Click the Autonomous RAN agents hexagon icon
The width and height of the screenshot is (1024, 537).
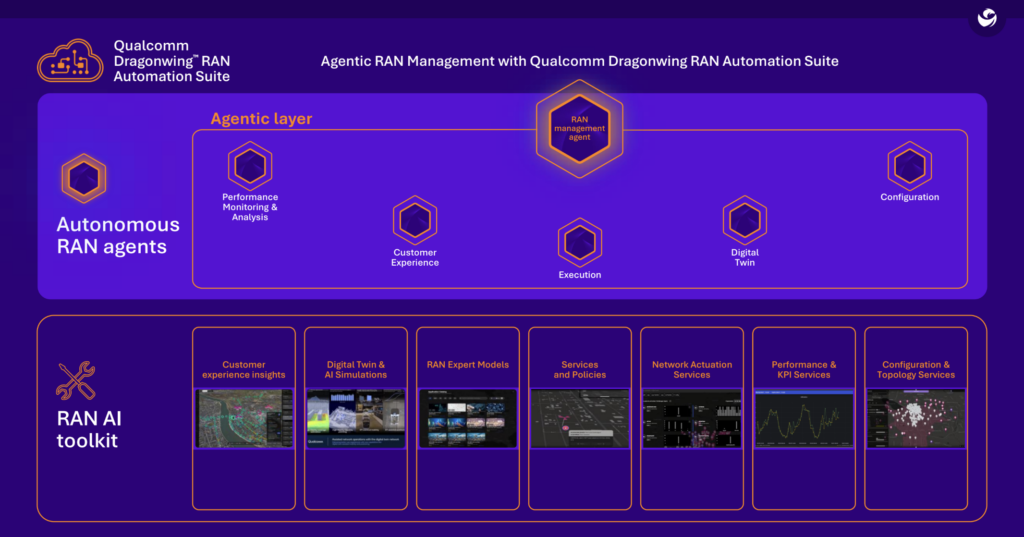pos(84,178)
